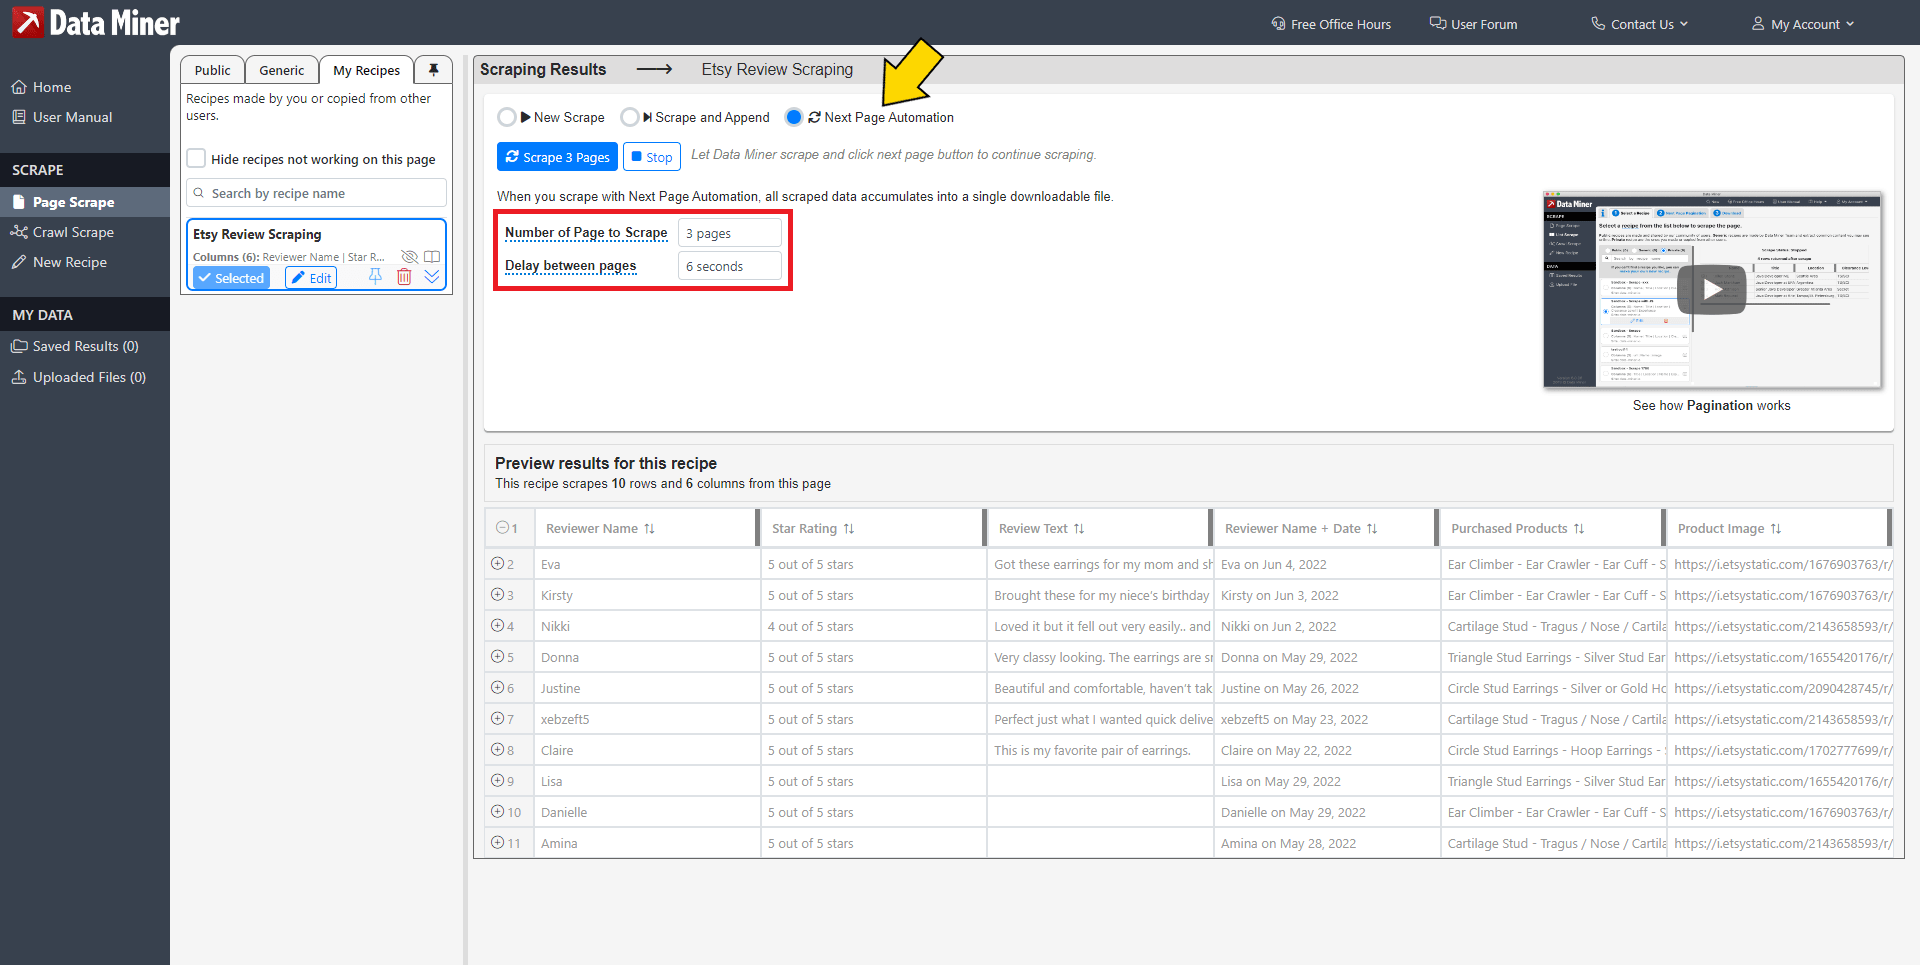Click the crossed-eye hide icon on recipe card

(x=409, y=257)
